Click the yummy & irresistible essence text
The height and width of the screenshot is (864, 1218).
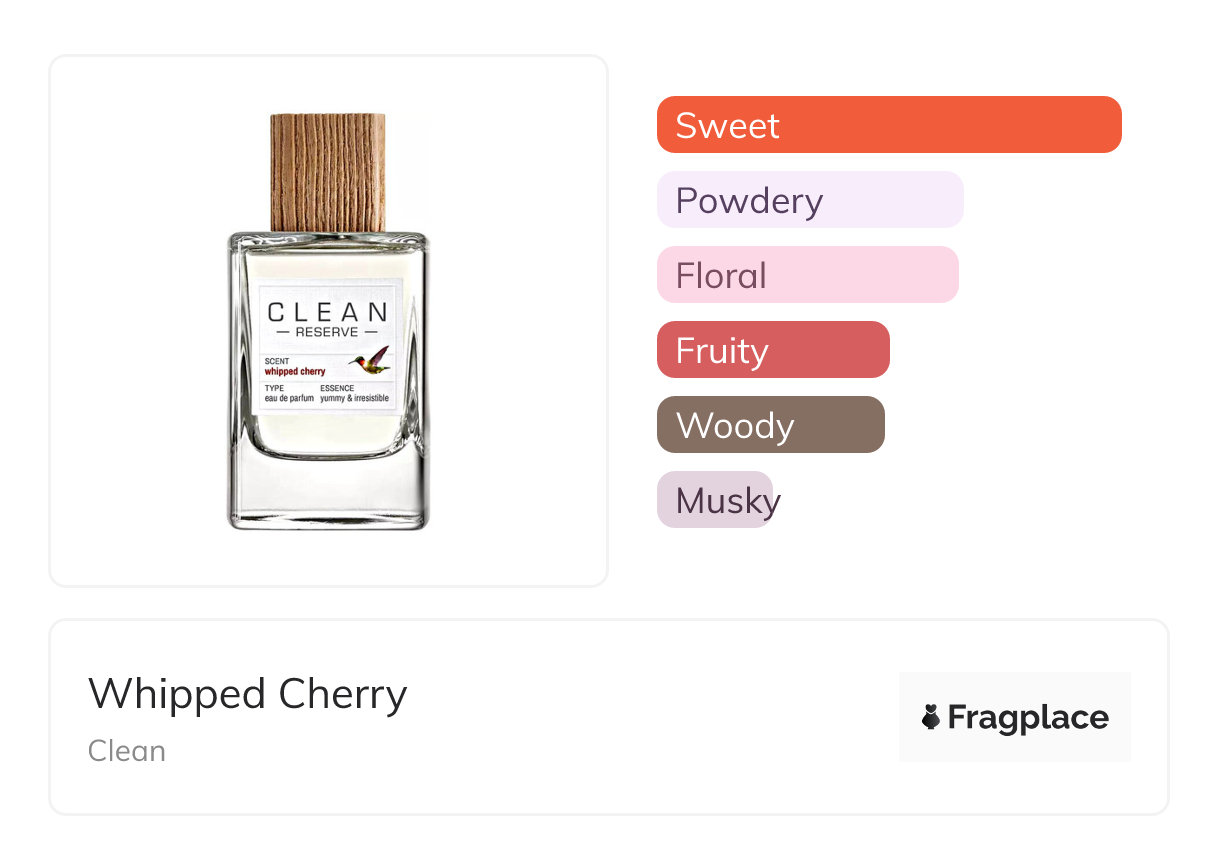coord(354,398)
